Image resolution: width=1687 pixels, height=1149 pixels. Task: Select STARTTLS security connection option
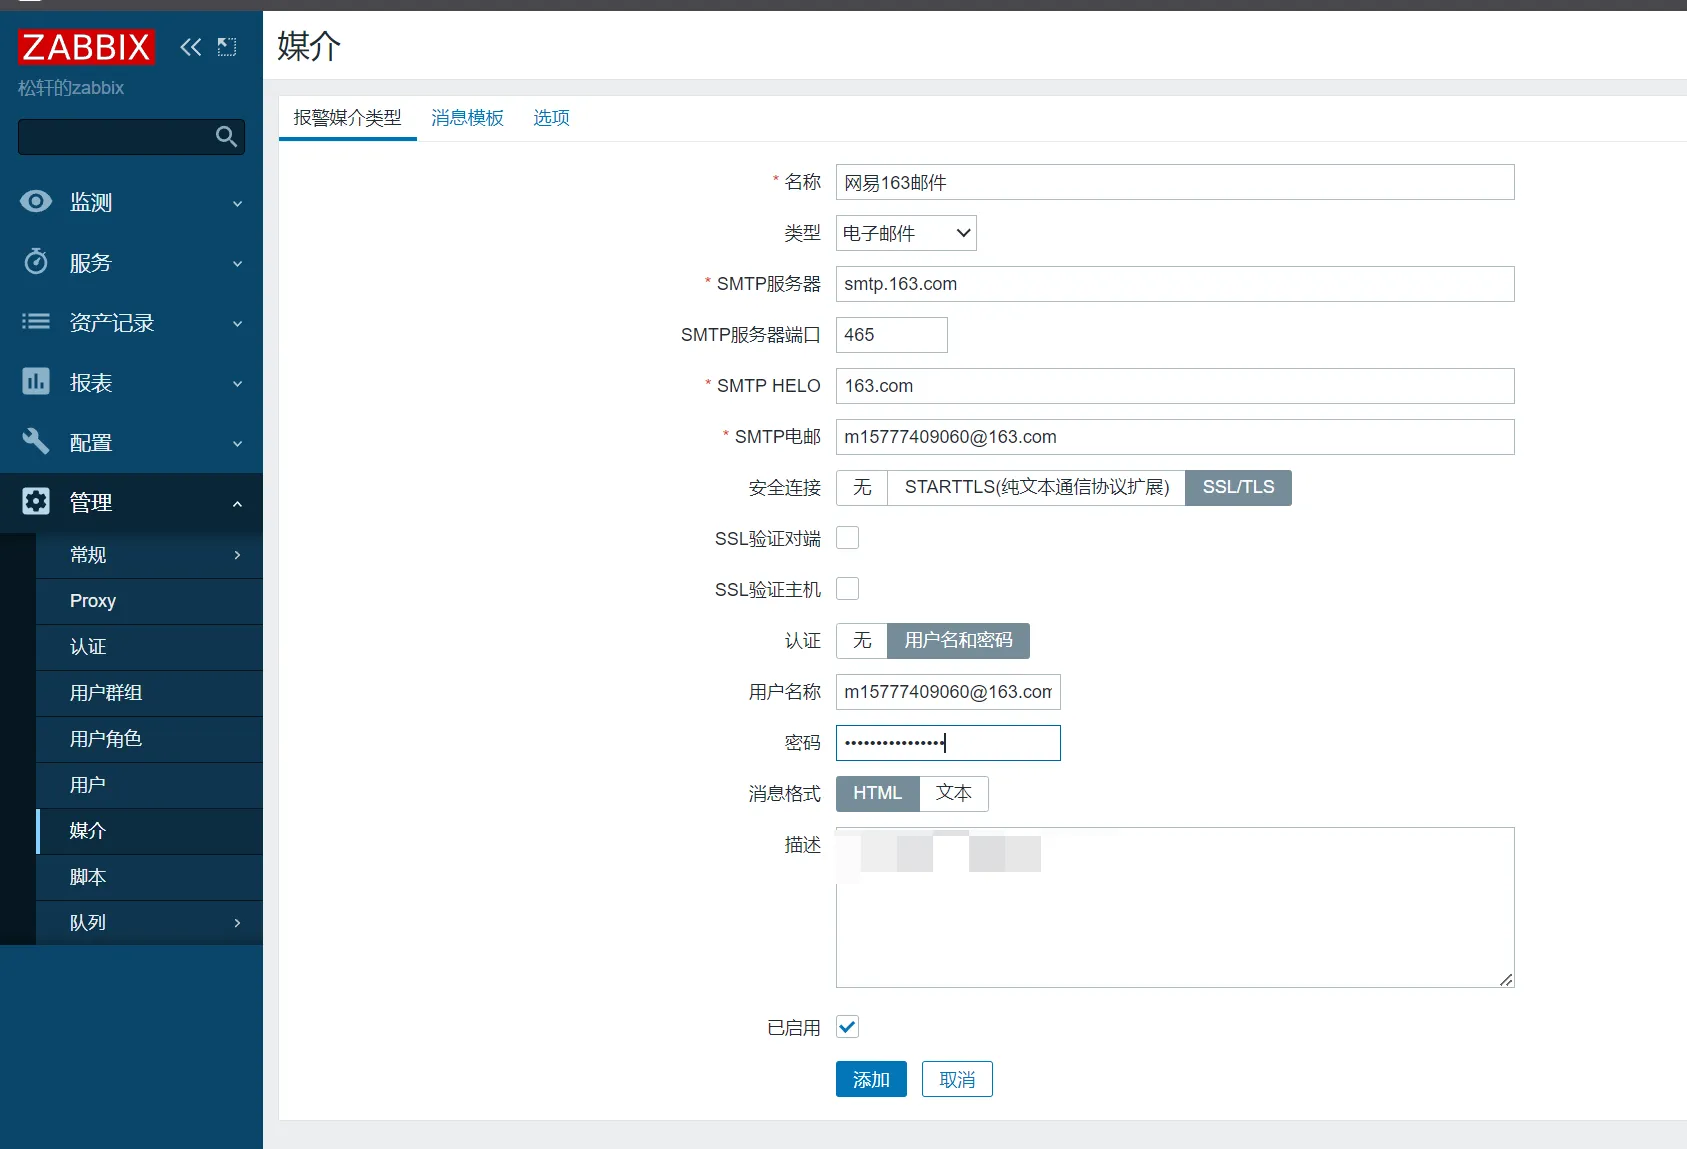pos(1036,488)
